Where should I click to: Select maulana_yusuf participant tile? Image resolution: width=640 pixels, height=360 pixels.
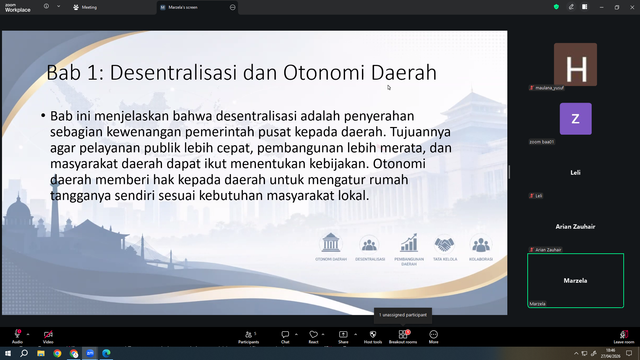[x=575, y=65]
